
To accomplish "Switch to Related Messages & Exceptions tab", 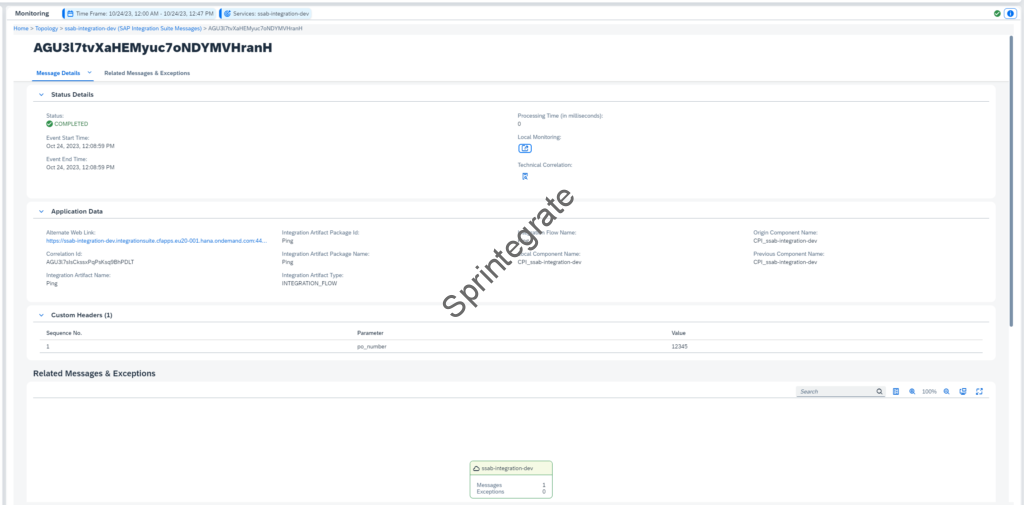I will pos(147,73).
